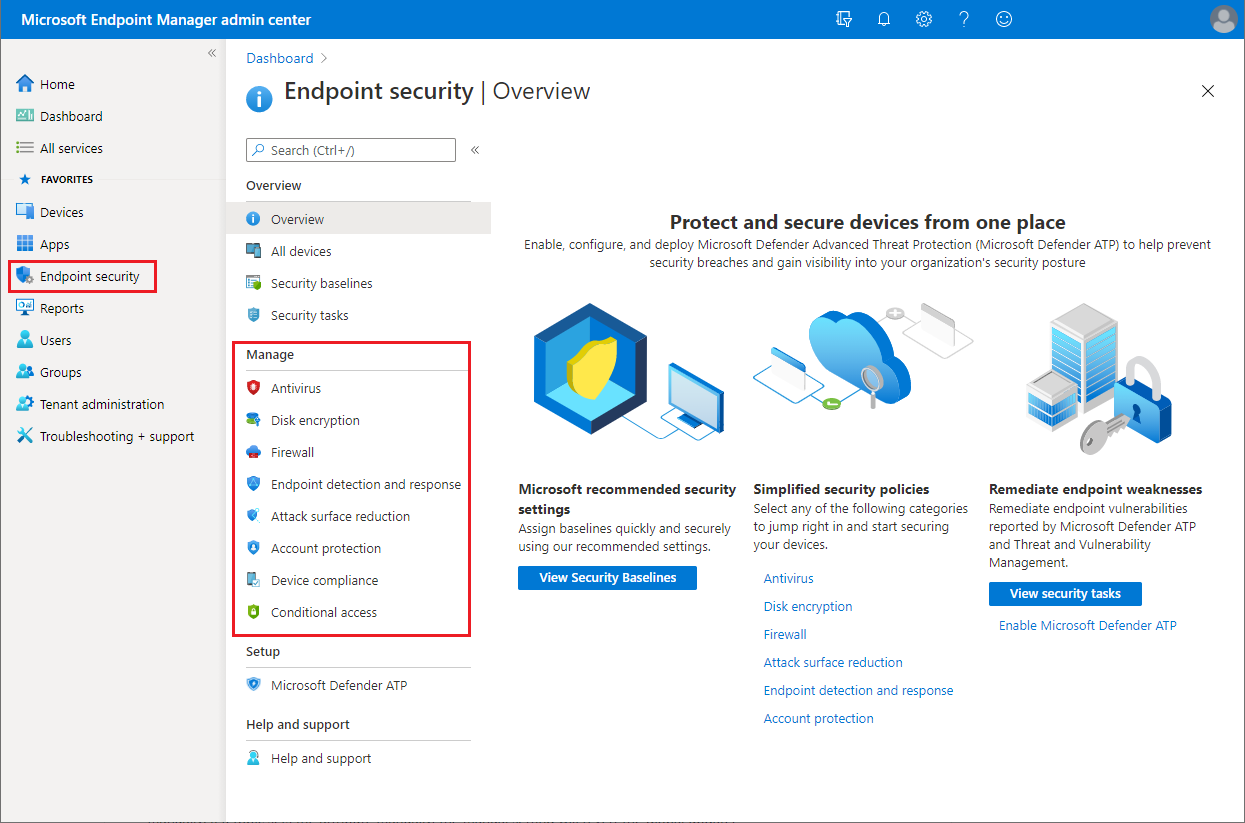This screenshot has width=1245, height=823.
Task: Follow the Account protection link in main pane
Action: [x=819, y=718]
